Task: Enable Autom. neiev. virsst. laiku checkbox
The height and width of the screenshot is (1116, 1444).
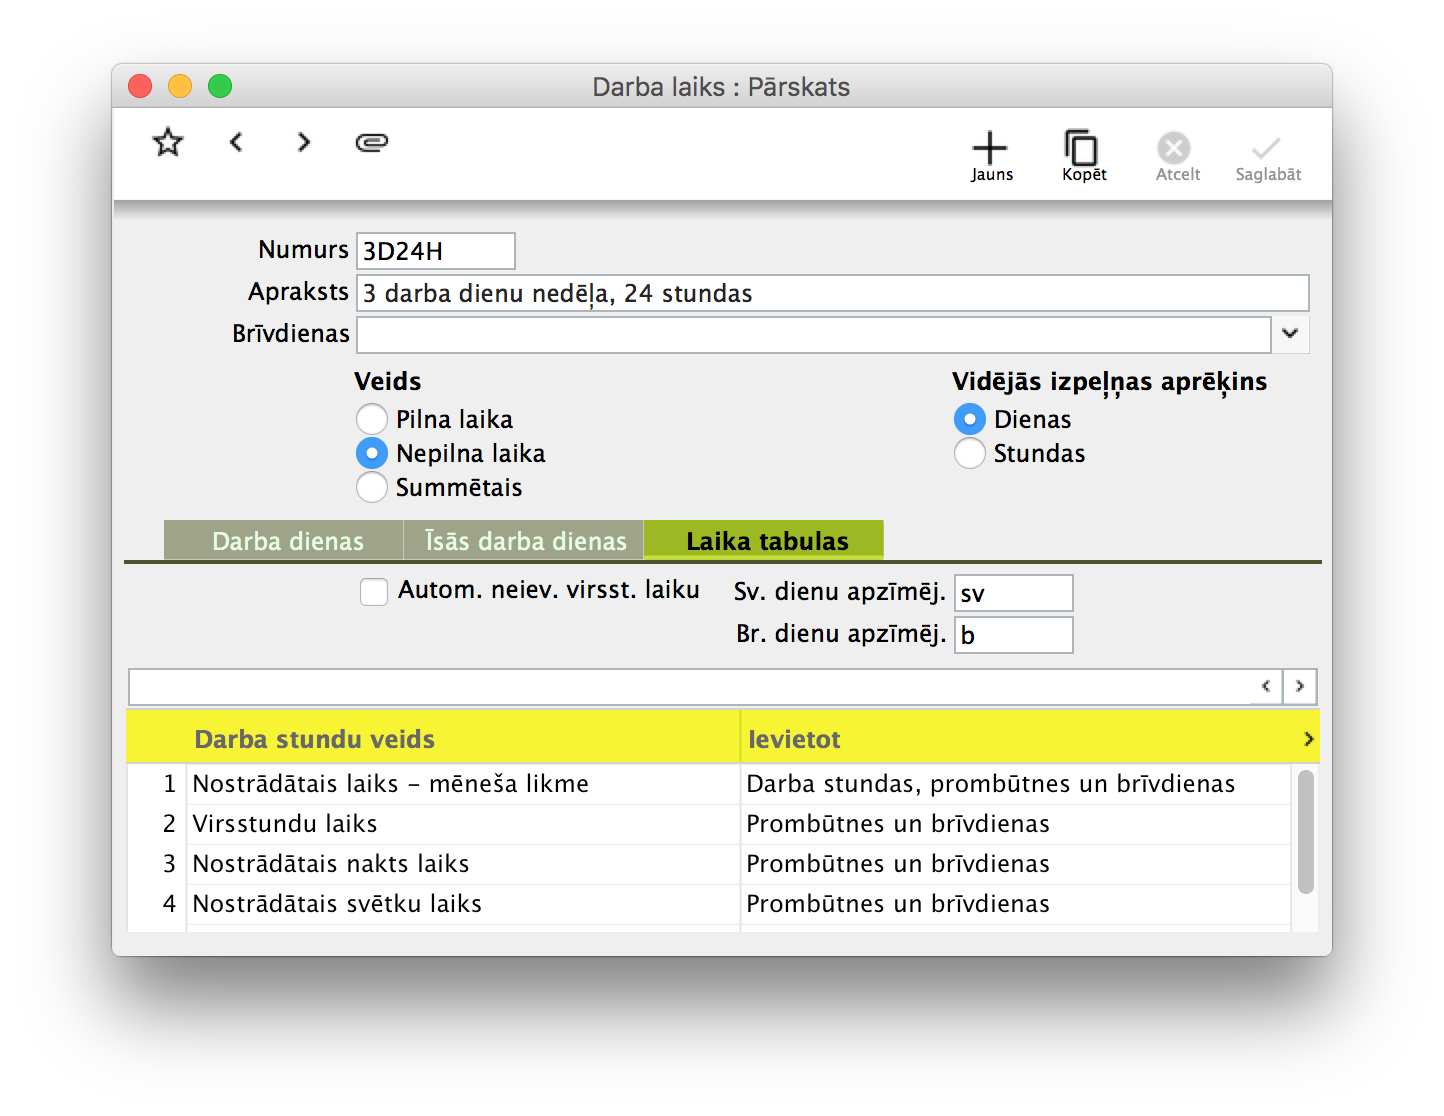Action: click(374, 592)
